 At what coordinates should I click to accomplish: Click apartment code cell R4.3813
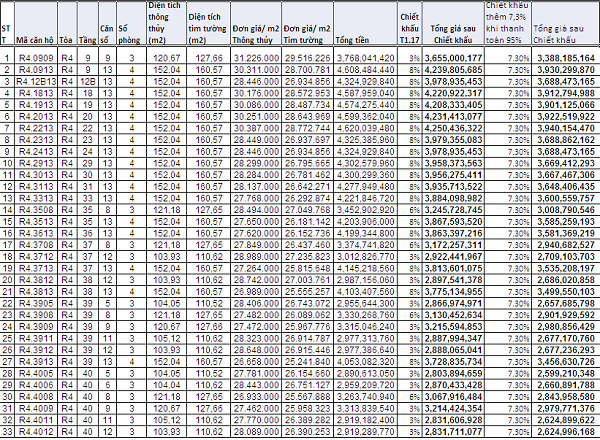point(36,292)
